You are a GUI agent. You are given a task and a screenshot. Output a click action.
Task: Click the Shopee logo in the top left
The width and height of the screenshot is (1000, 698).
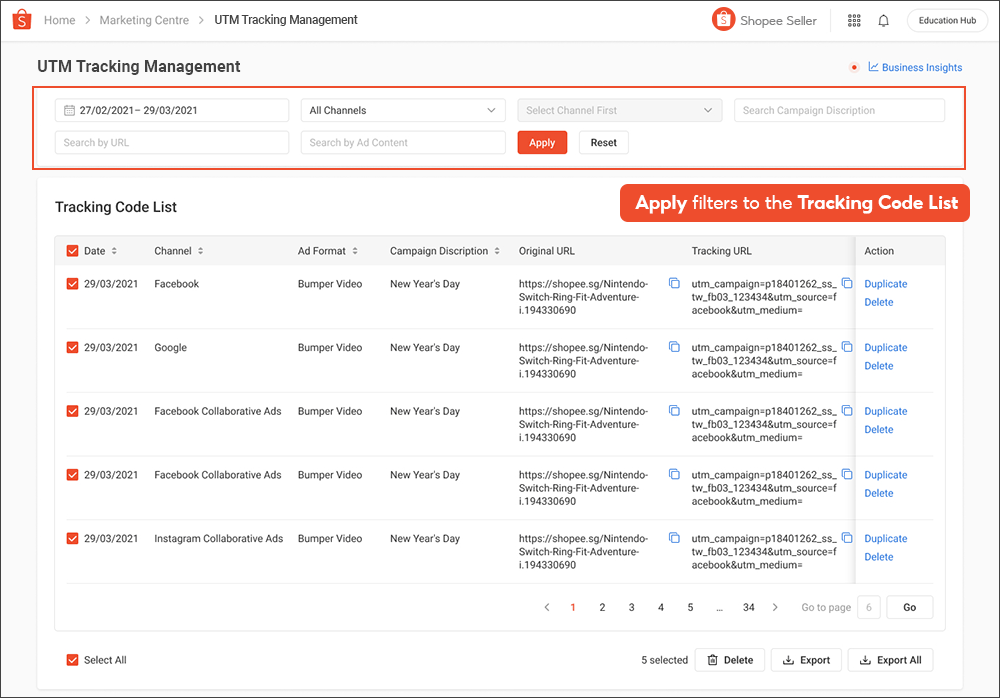(21, 20)
